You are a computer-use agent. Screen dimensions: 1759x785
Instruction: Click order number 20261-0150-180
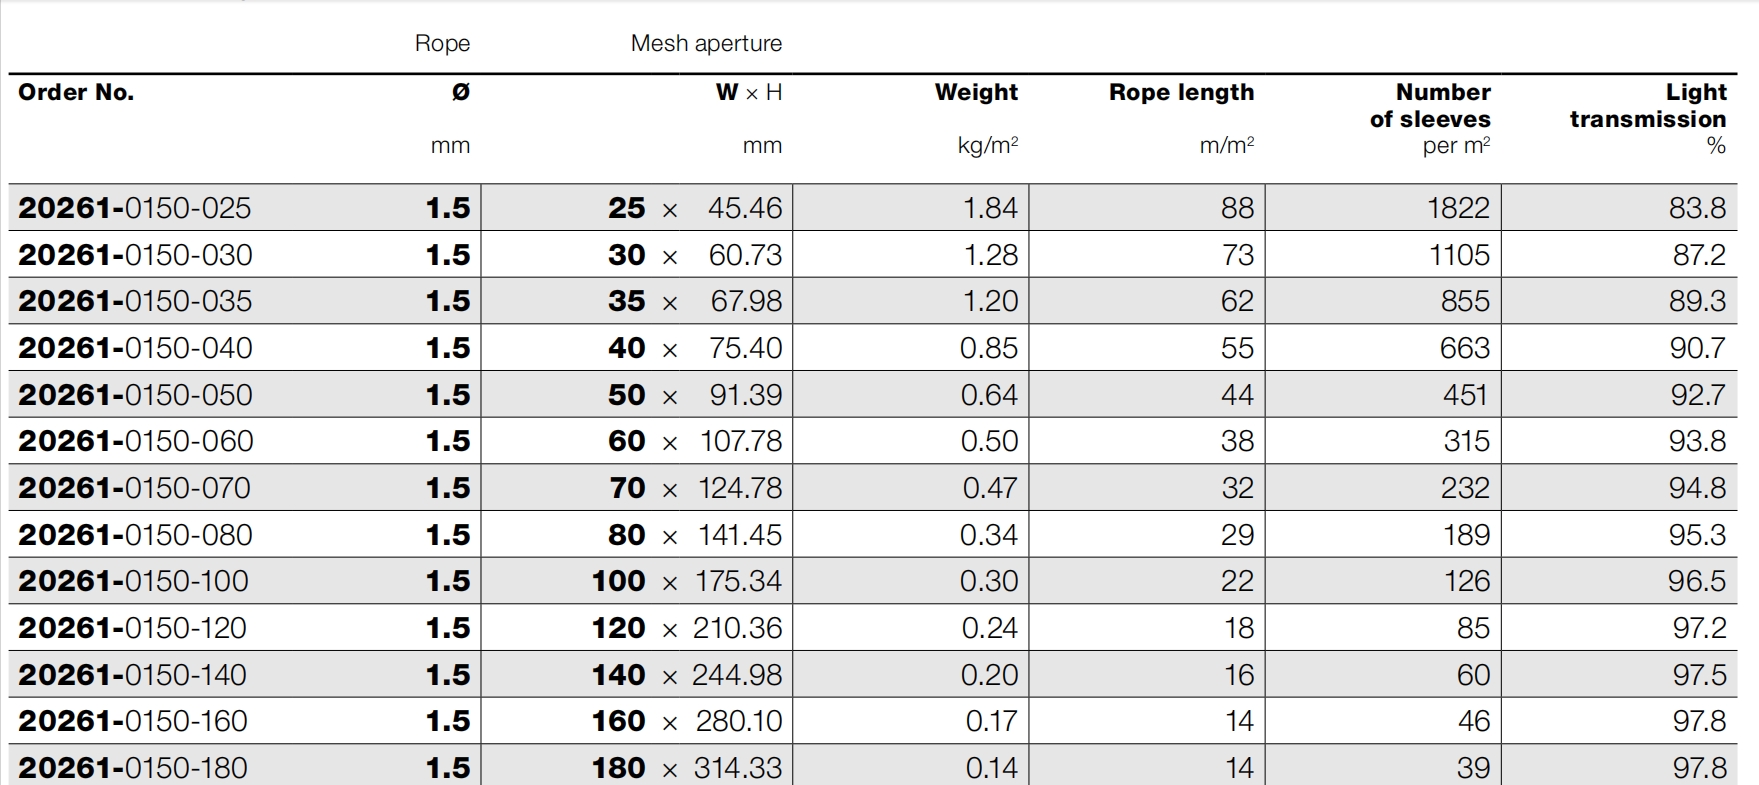133,768
